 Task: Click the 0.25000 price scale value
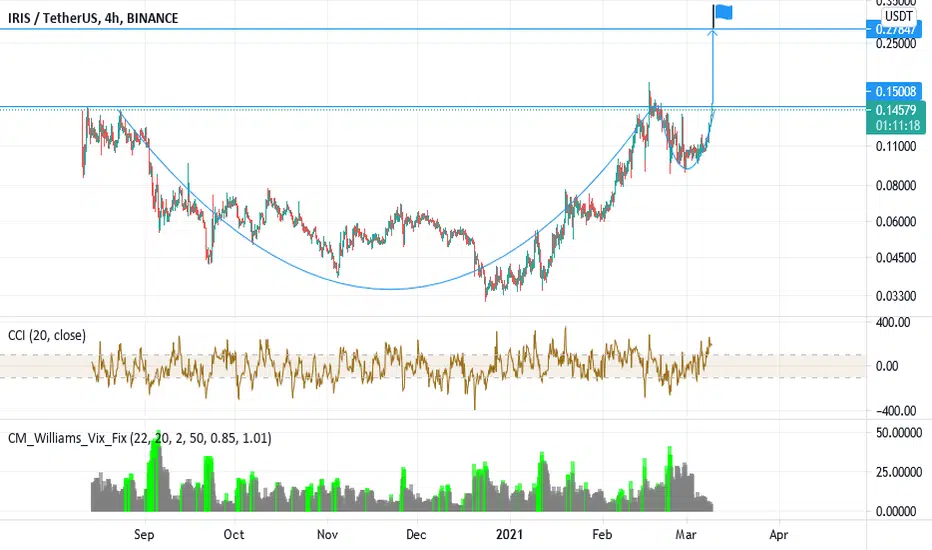(896, 43)
